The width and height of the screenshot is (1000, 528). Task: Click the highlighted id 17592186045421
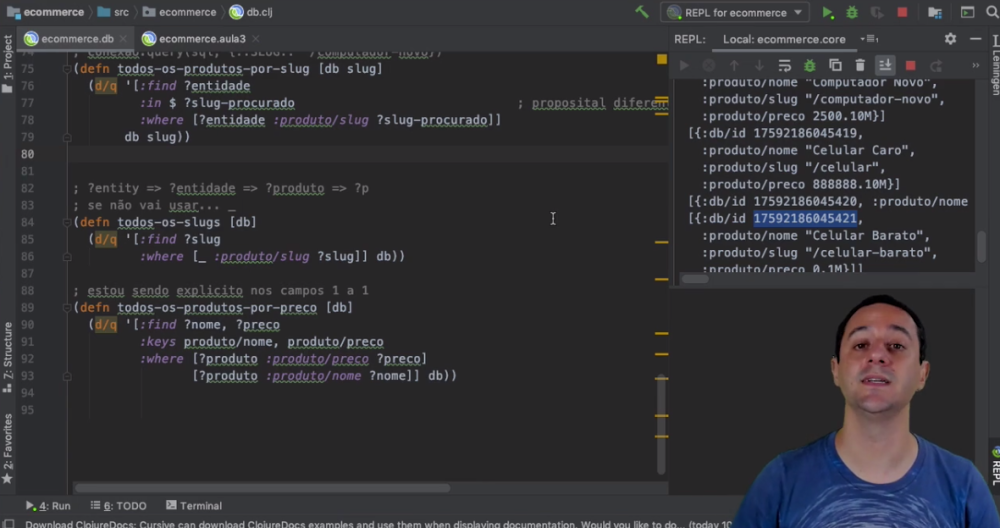coord(805,219)
